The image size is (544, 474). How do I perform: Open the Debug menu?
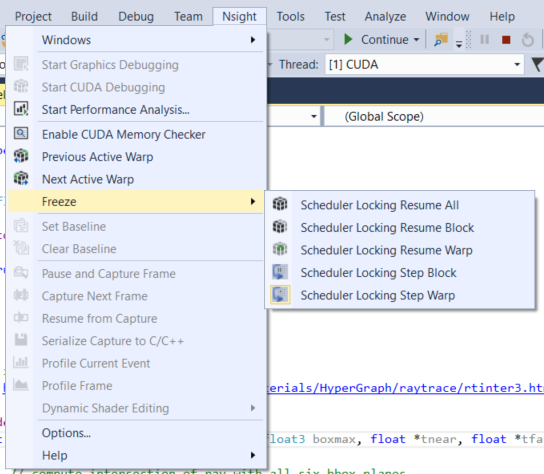click(136, 16)
